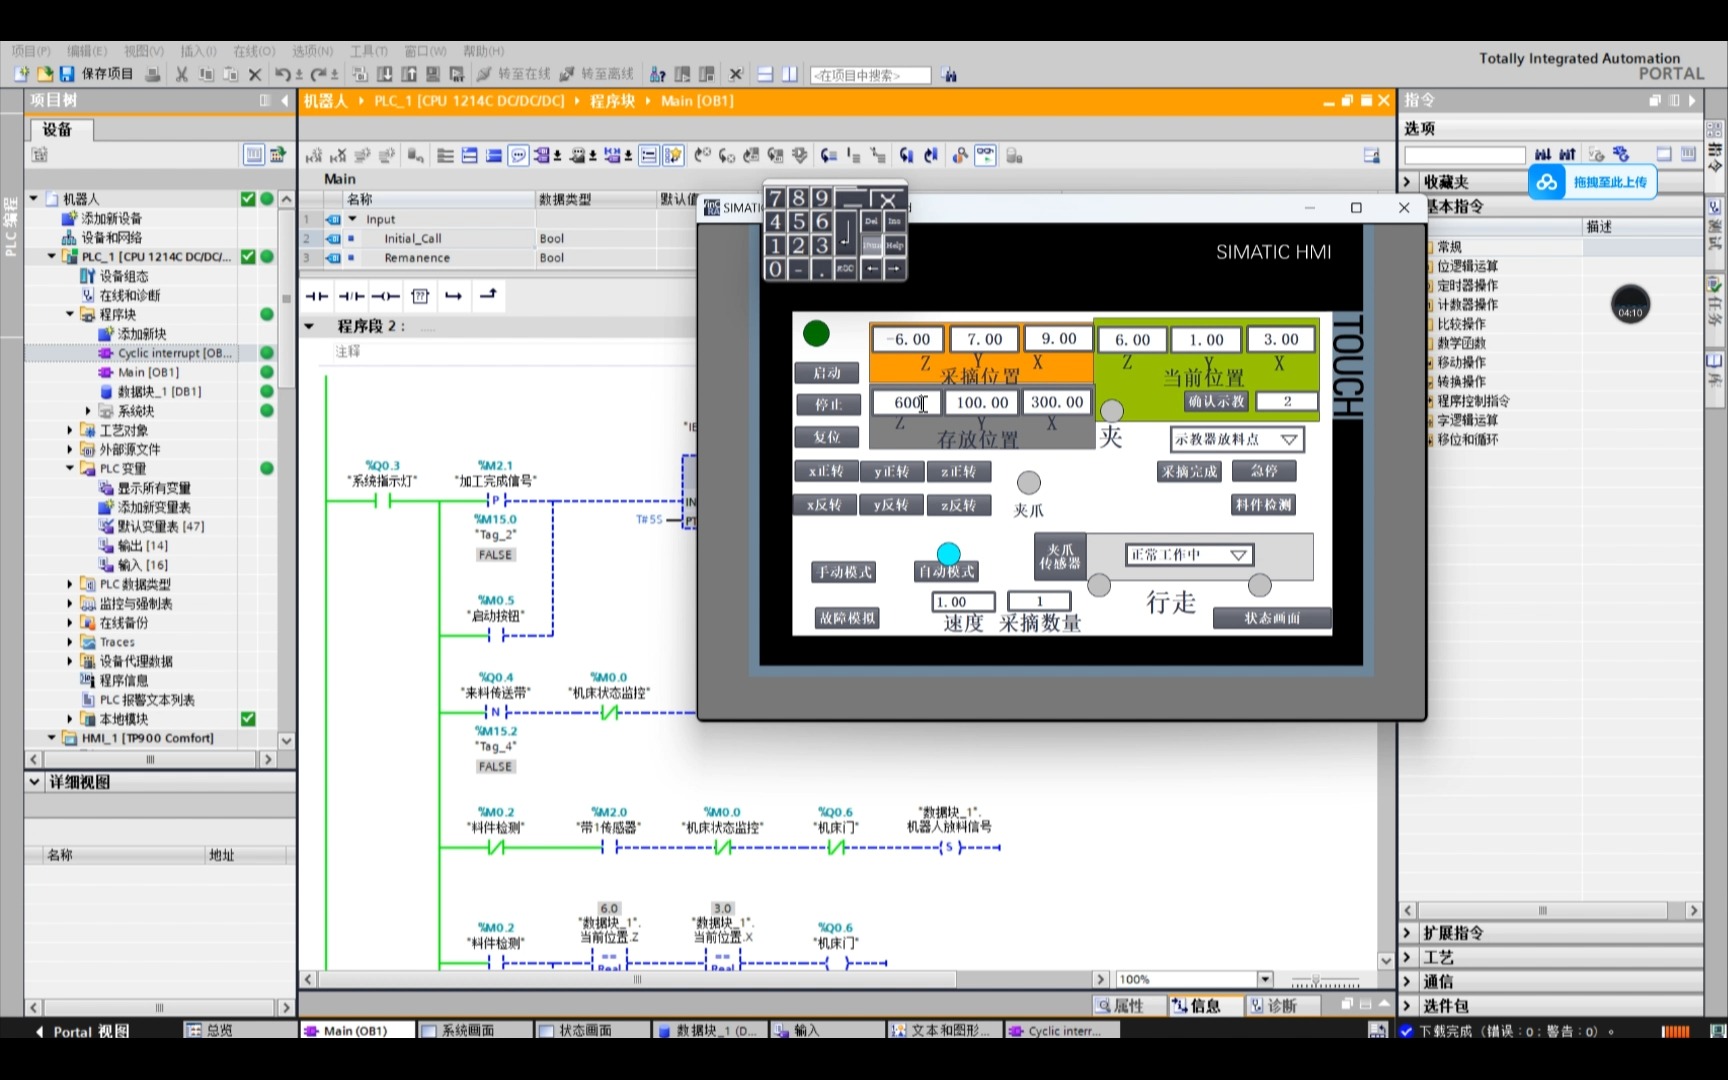
Task: Click the close branch ladder icon
Action: coord(488,296)
